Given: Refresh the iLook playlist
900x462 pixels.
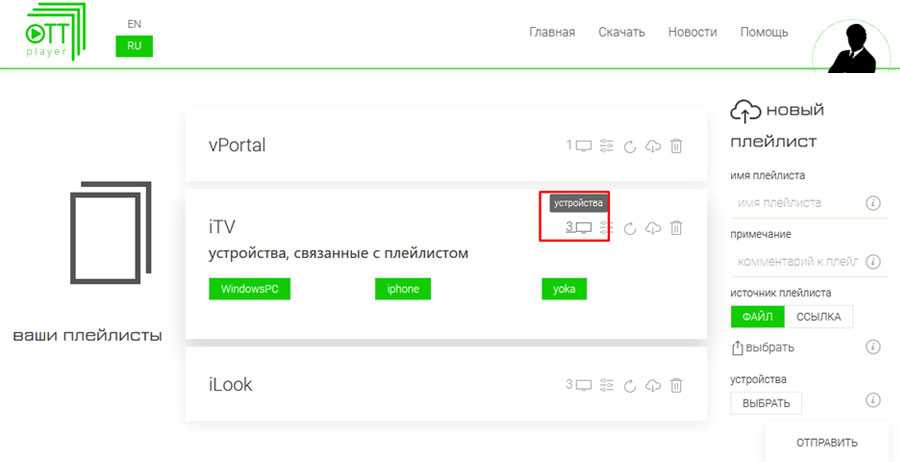Looking at the screenshot, I should [630, 385].
